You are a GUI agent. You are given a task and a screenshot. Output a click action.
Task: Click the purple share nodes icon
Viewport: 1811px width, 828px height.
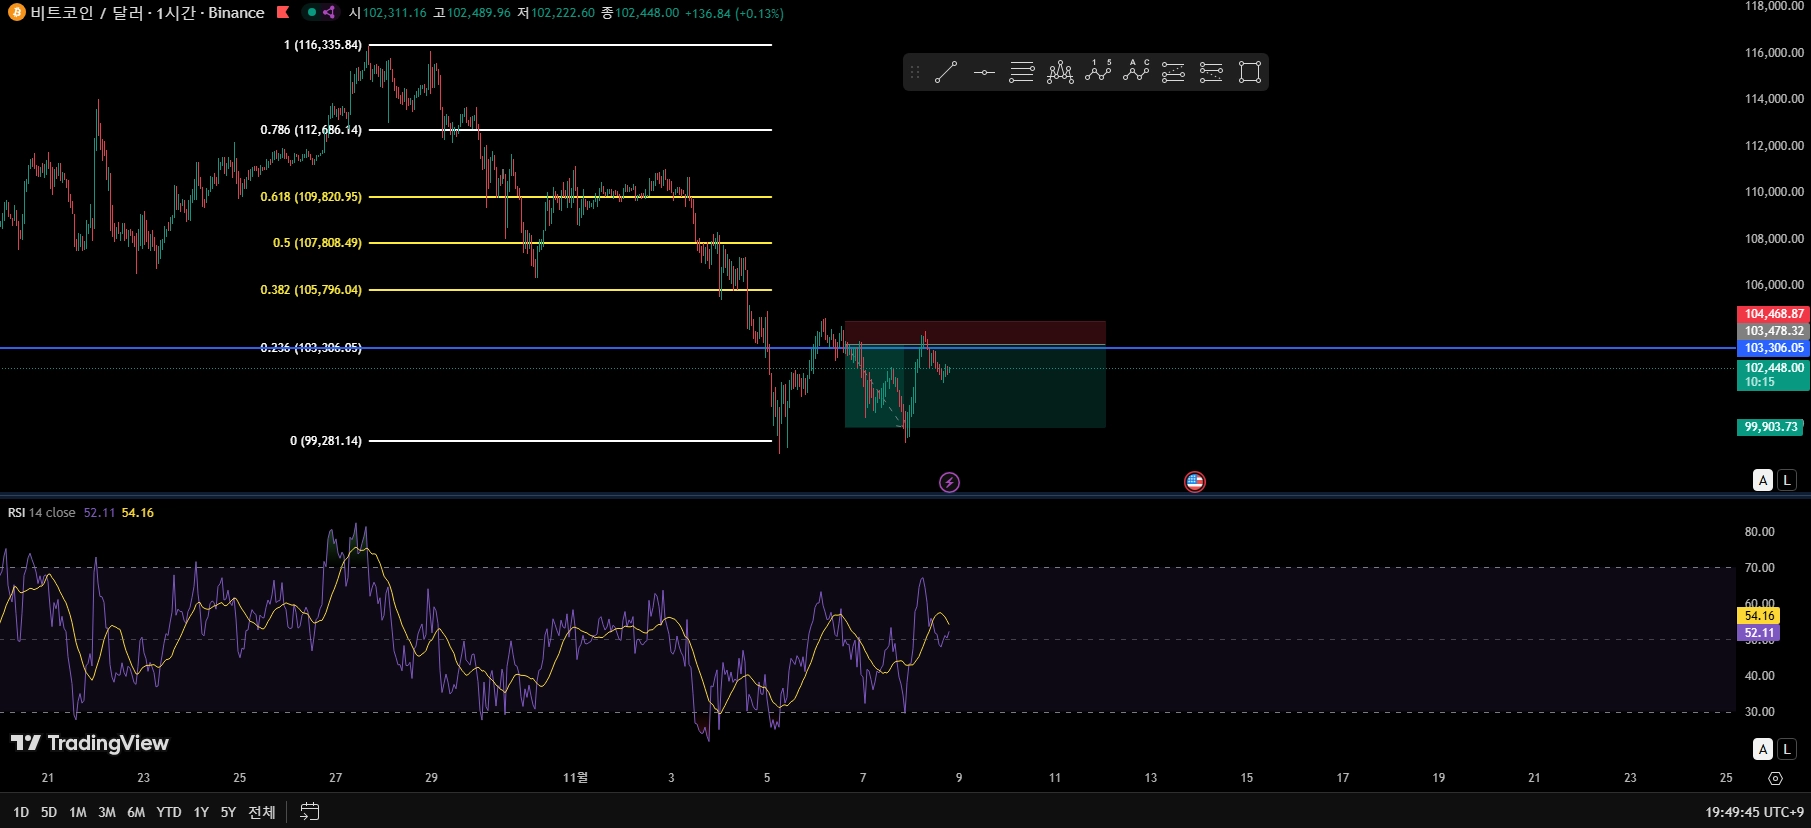(329, 13)
